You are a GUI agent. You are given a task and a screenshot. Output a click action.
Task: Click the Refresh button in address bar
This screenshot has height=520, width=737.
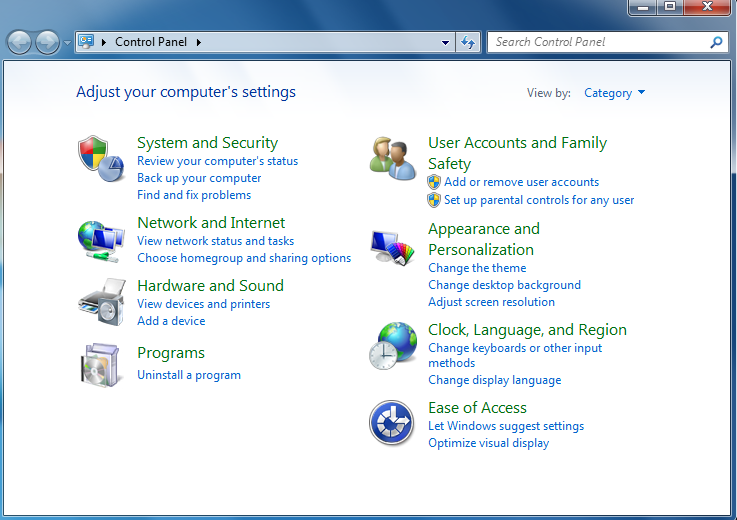tap(468, 42)
